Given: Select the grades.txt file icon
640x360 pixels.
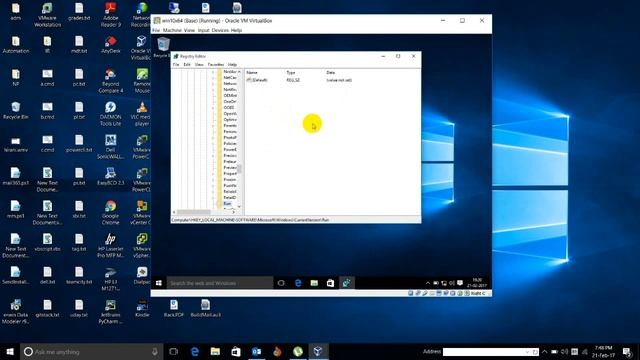Looking at the screenshot, I should click(x=79, y=11).
